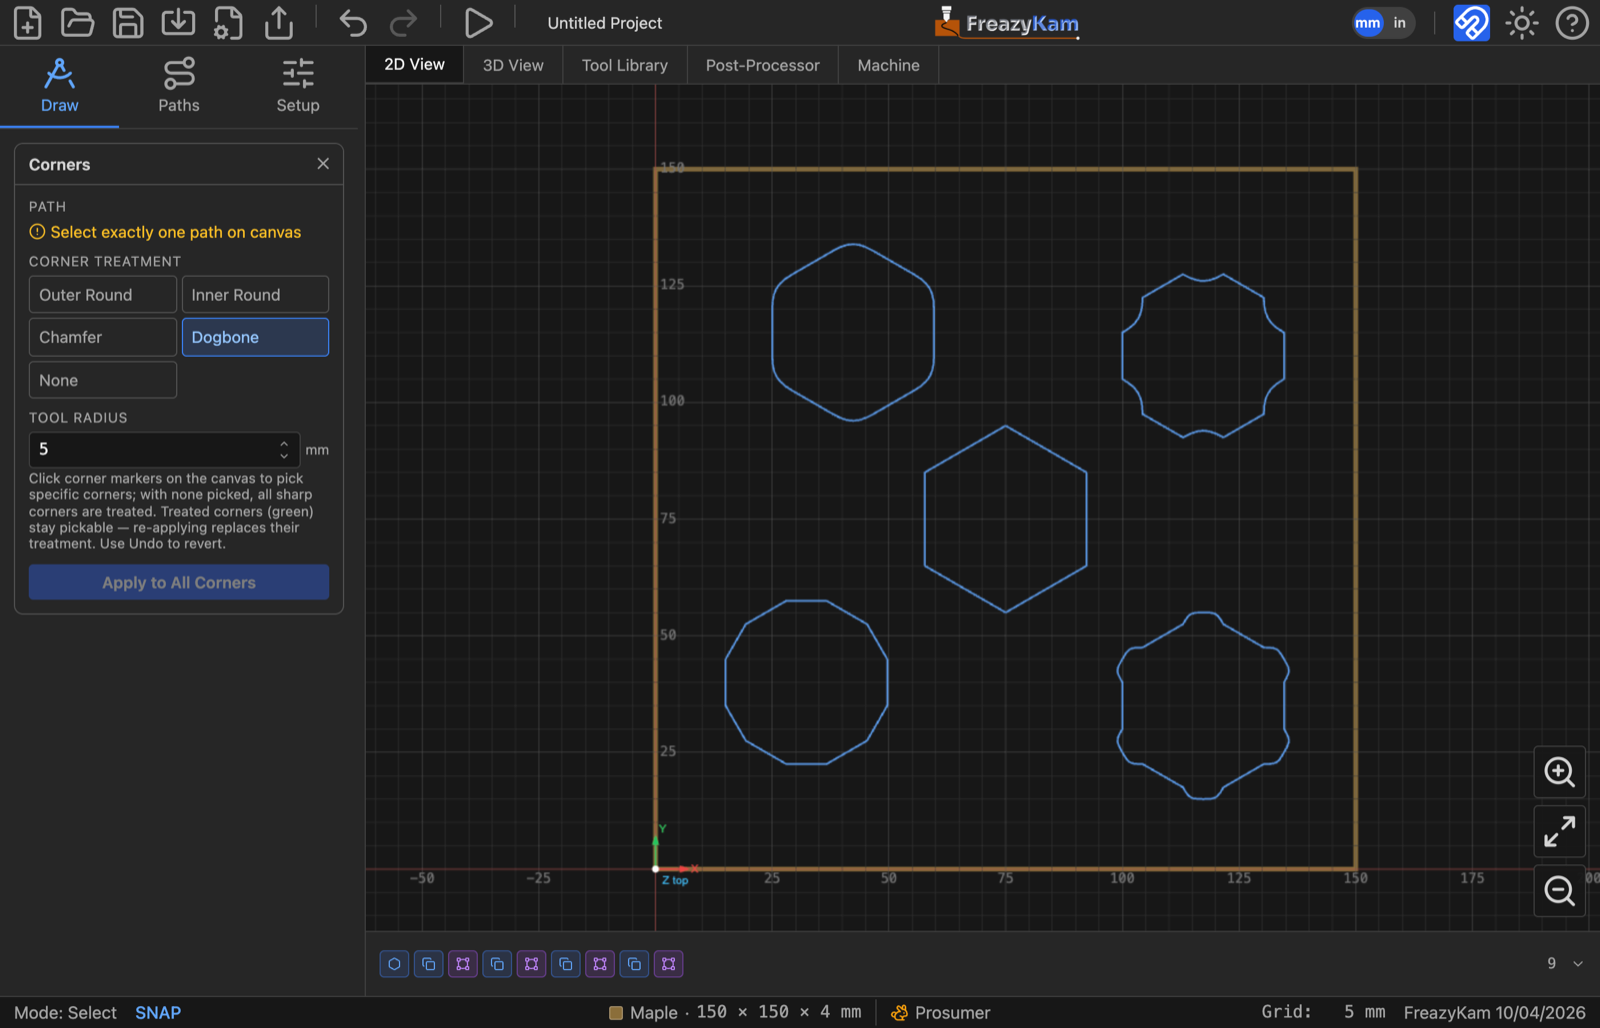
Task: Click the redo arrow icon
Action: point(403,22)
